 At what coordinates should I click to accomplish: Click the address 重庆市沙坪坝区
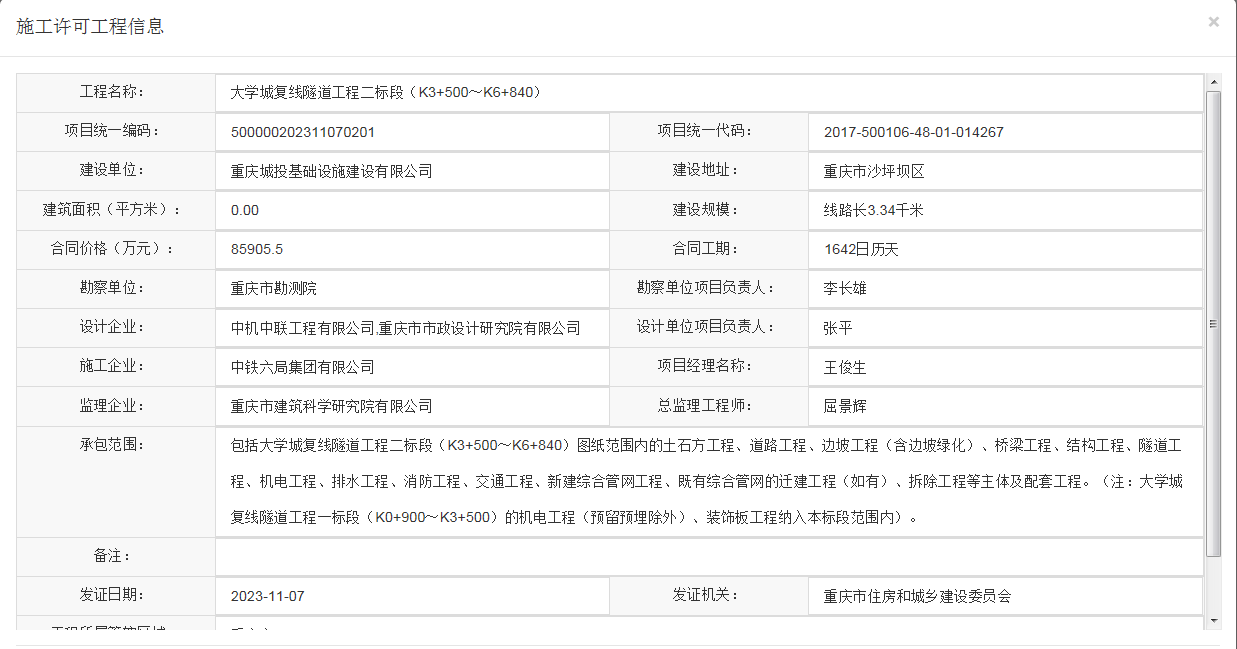(874, 171)
